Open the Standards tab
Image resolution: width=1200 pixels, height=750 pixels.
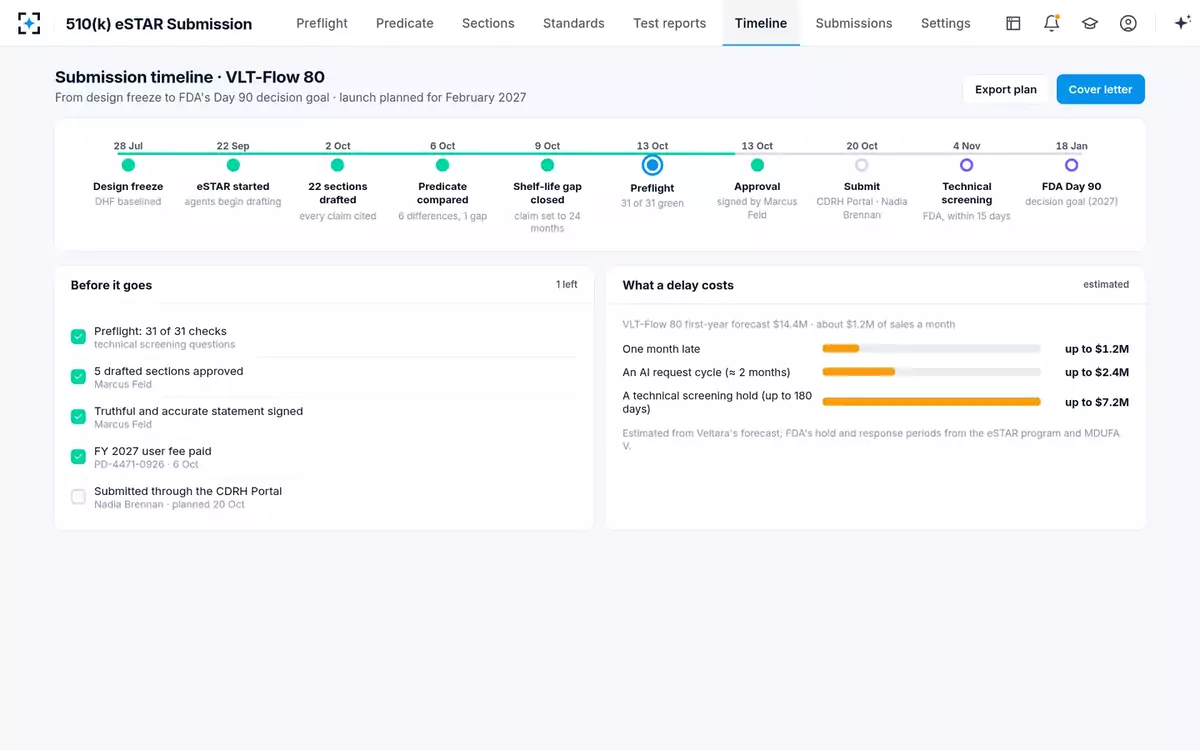[x=574, y=23]
